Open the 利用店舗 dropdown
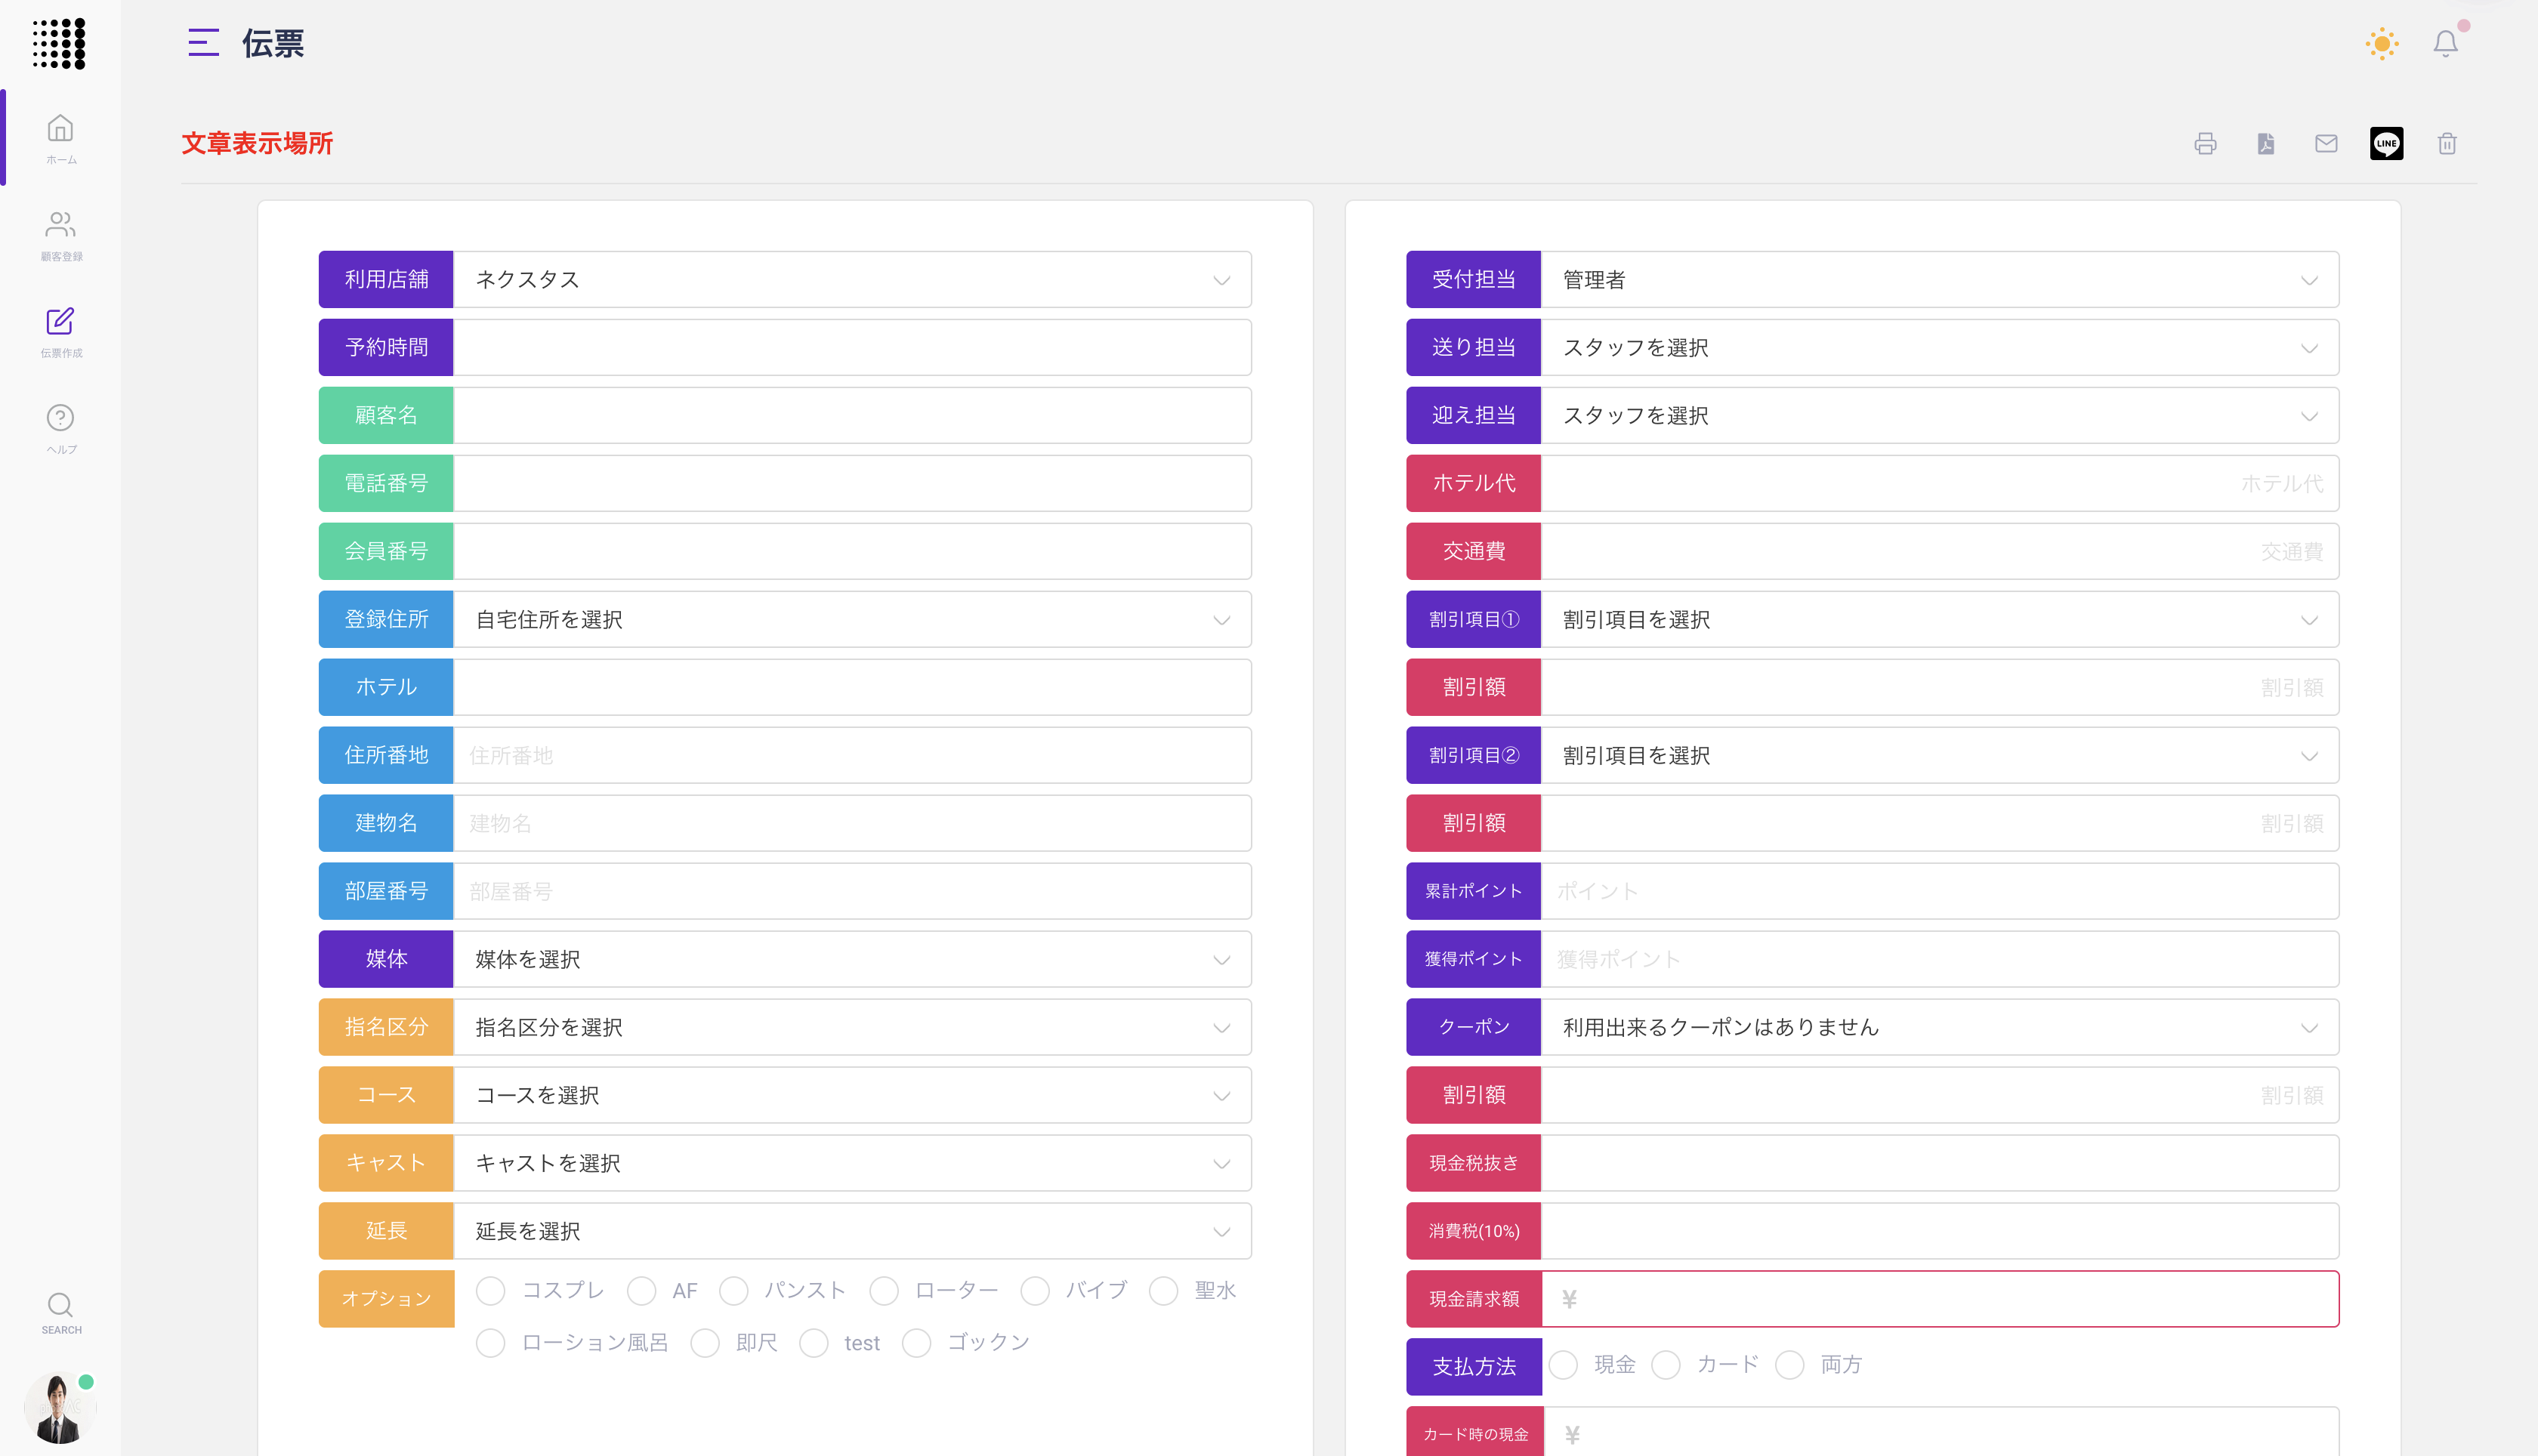Image resolution: width=2538 pixels, height=1456 pixels. 852,280
